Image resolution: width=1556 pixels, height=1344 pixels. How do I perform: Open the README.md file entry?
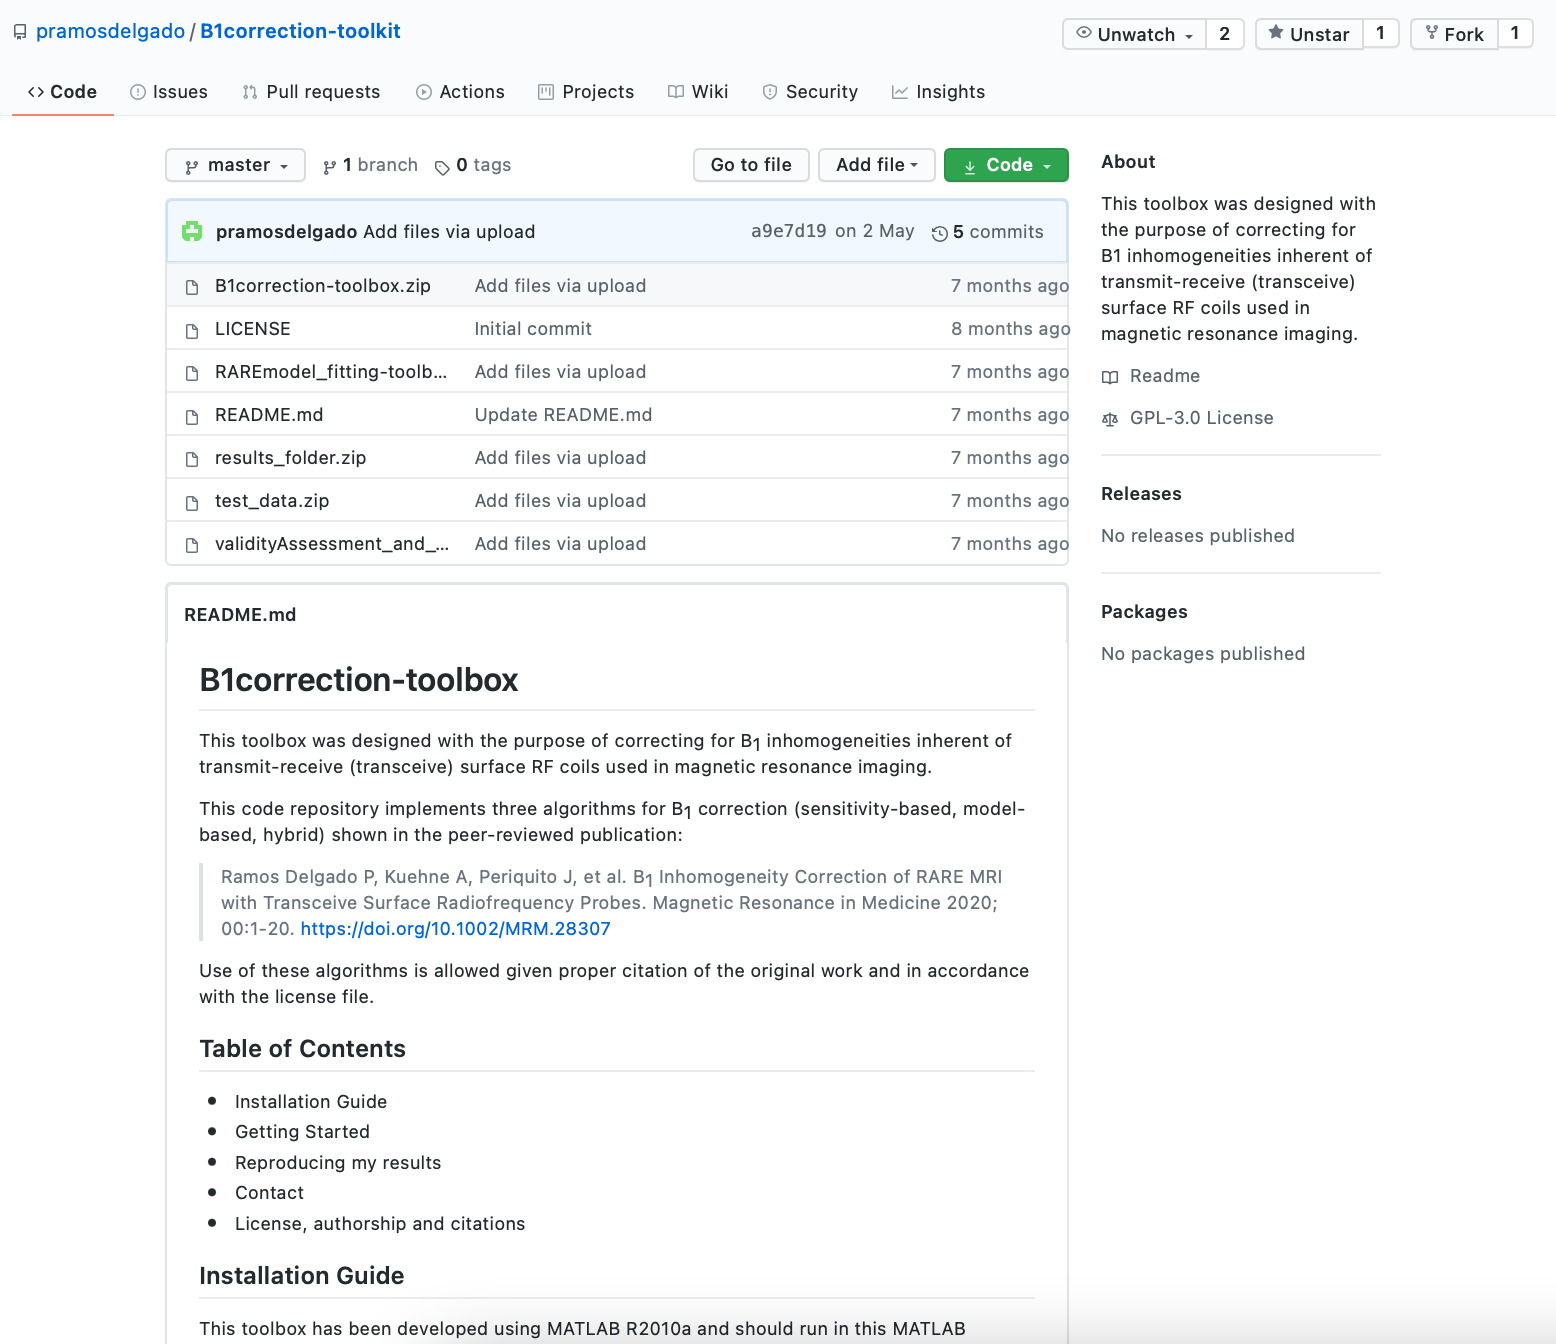coord(269,415)
